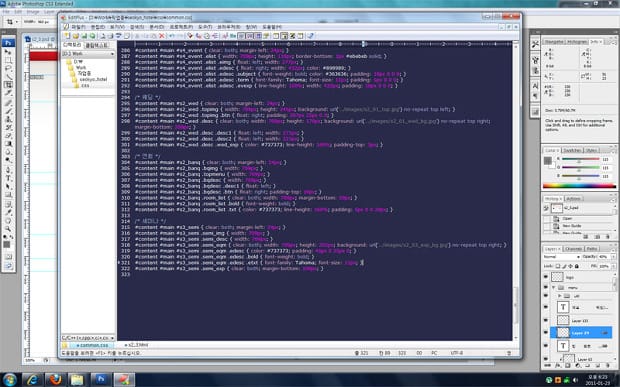Open the Fill slider dropdown in Layers
The height and width of the screenshot is (387, 620).
coord(614,266)
